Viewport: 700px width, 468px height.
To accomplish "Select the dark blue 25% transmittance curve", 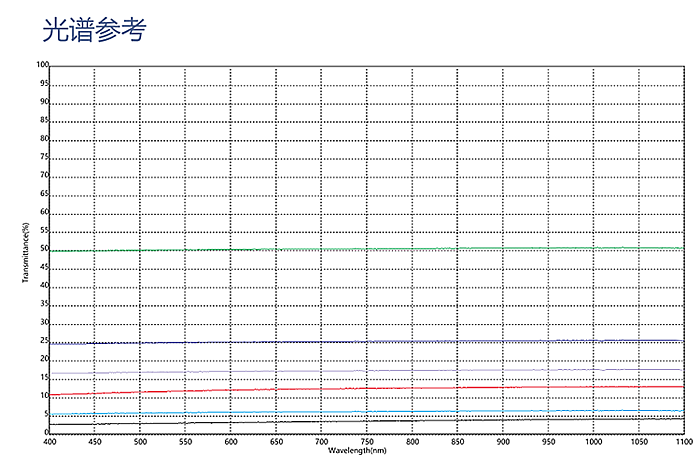I will click(x=366, y=342).
